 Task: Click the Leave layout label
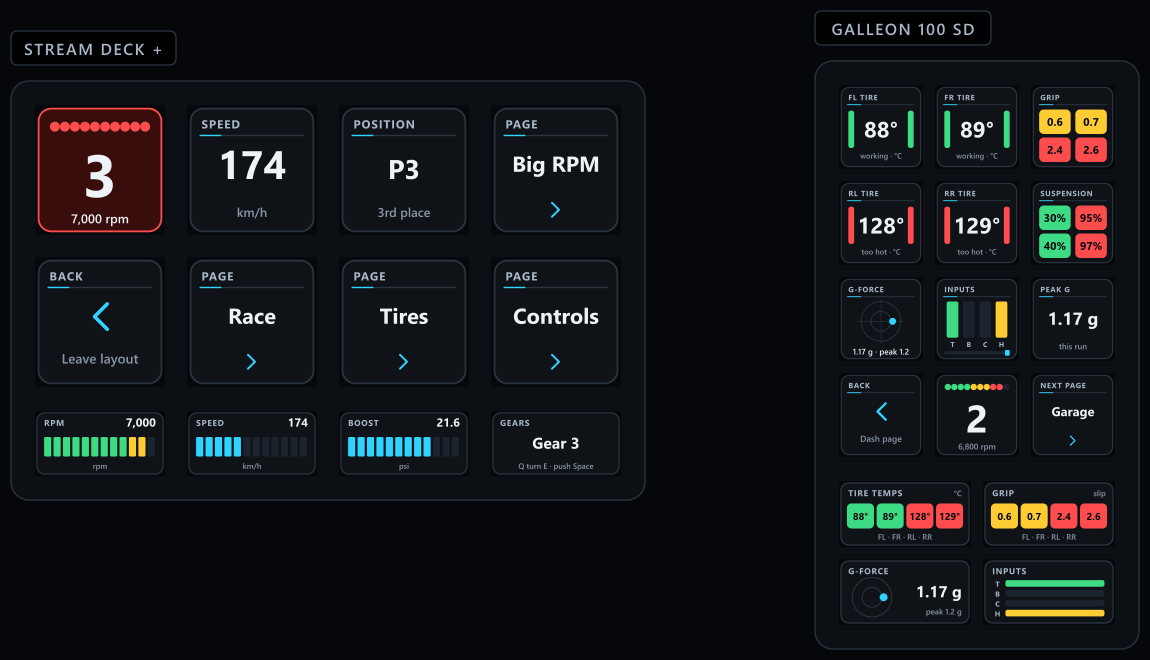click(x=100, y=359)
